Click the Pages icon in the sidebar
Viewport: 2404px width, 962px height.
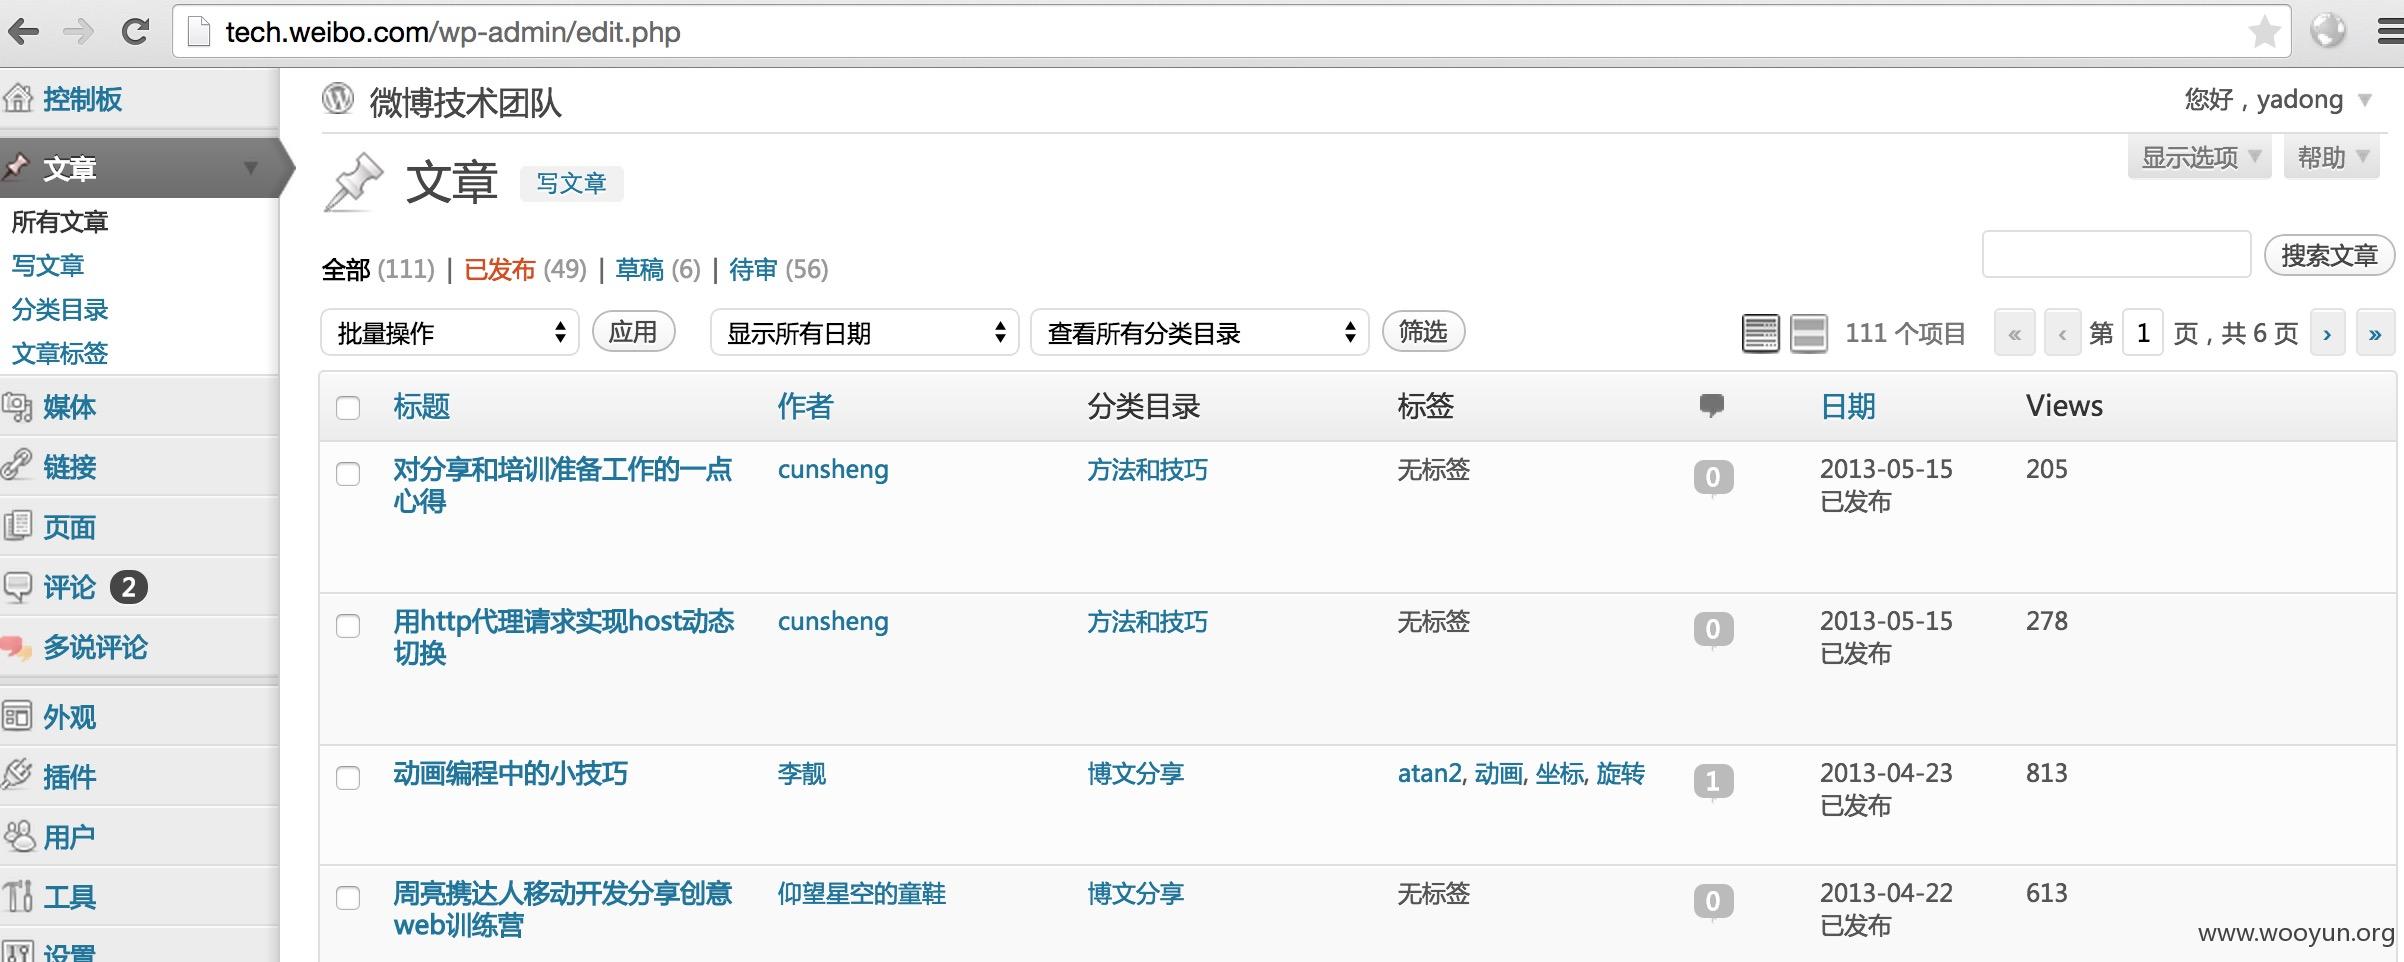coord(18,526)
